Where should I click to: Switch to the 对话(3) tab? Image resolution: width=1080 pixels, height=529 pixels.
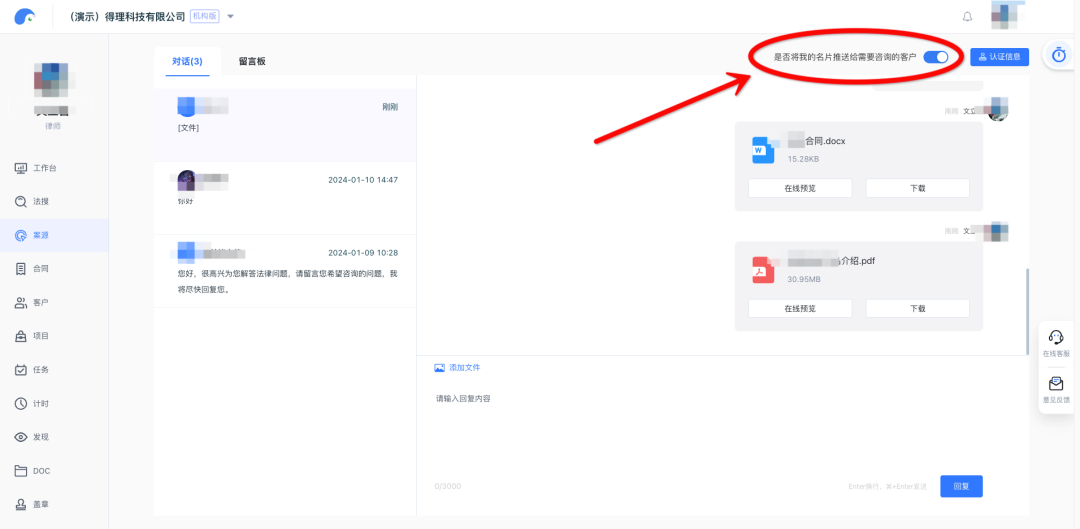coord(187,61)
